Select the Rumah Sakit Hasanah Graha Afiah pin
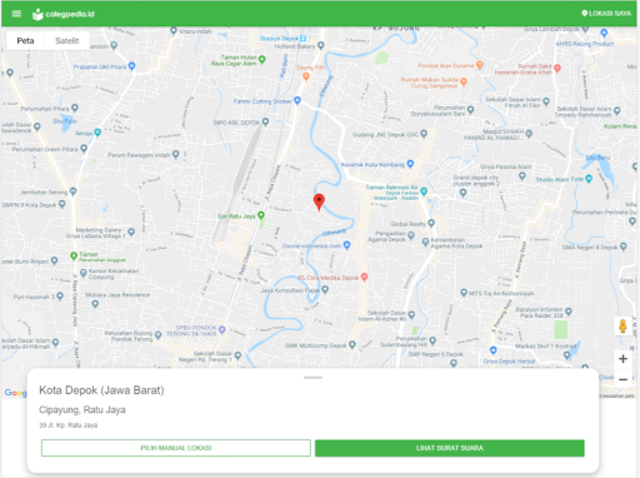The image size is (640, 478). pyautogui.click(x=558, y=68)
